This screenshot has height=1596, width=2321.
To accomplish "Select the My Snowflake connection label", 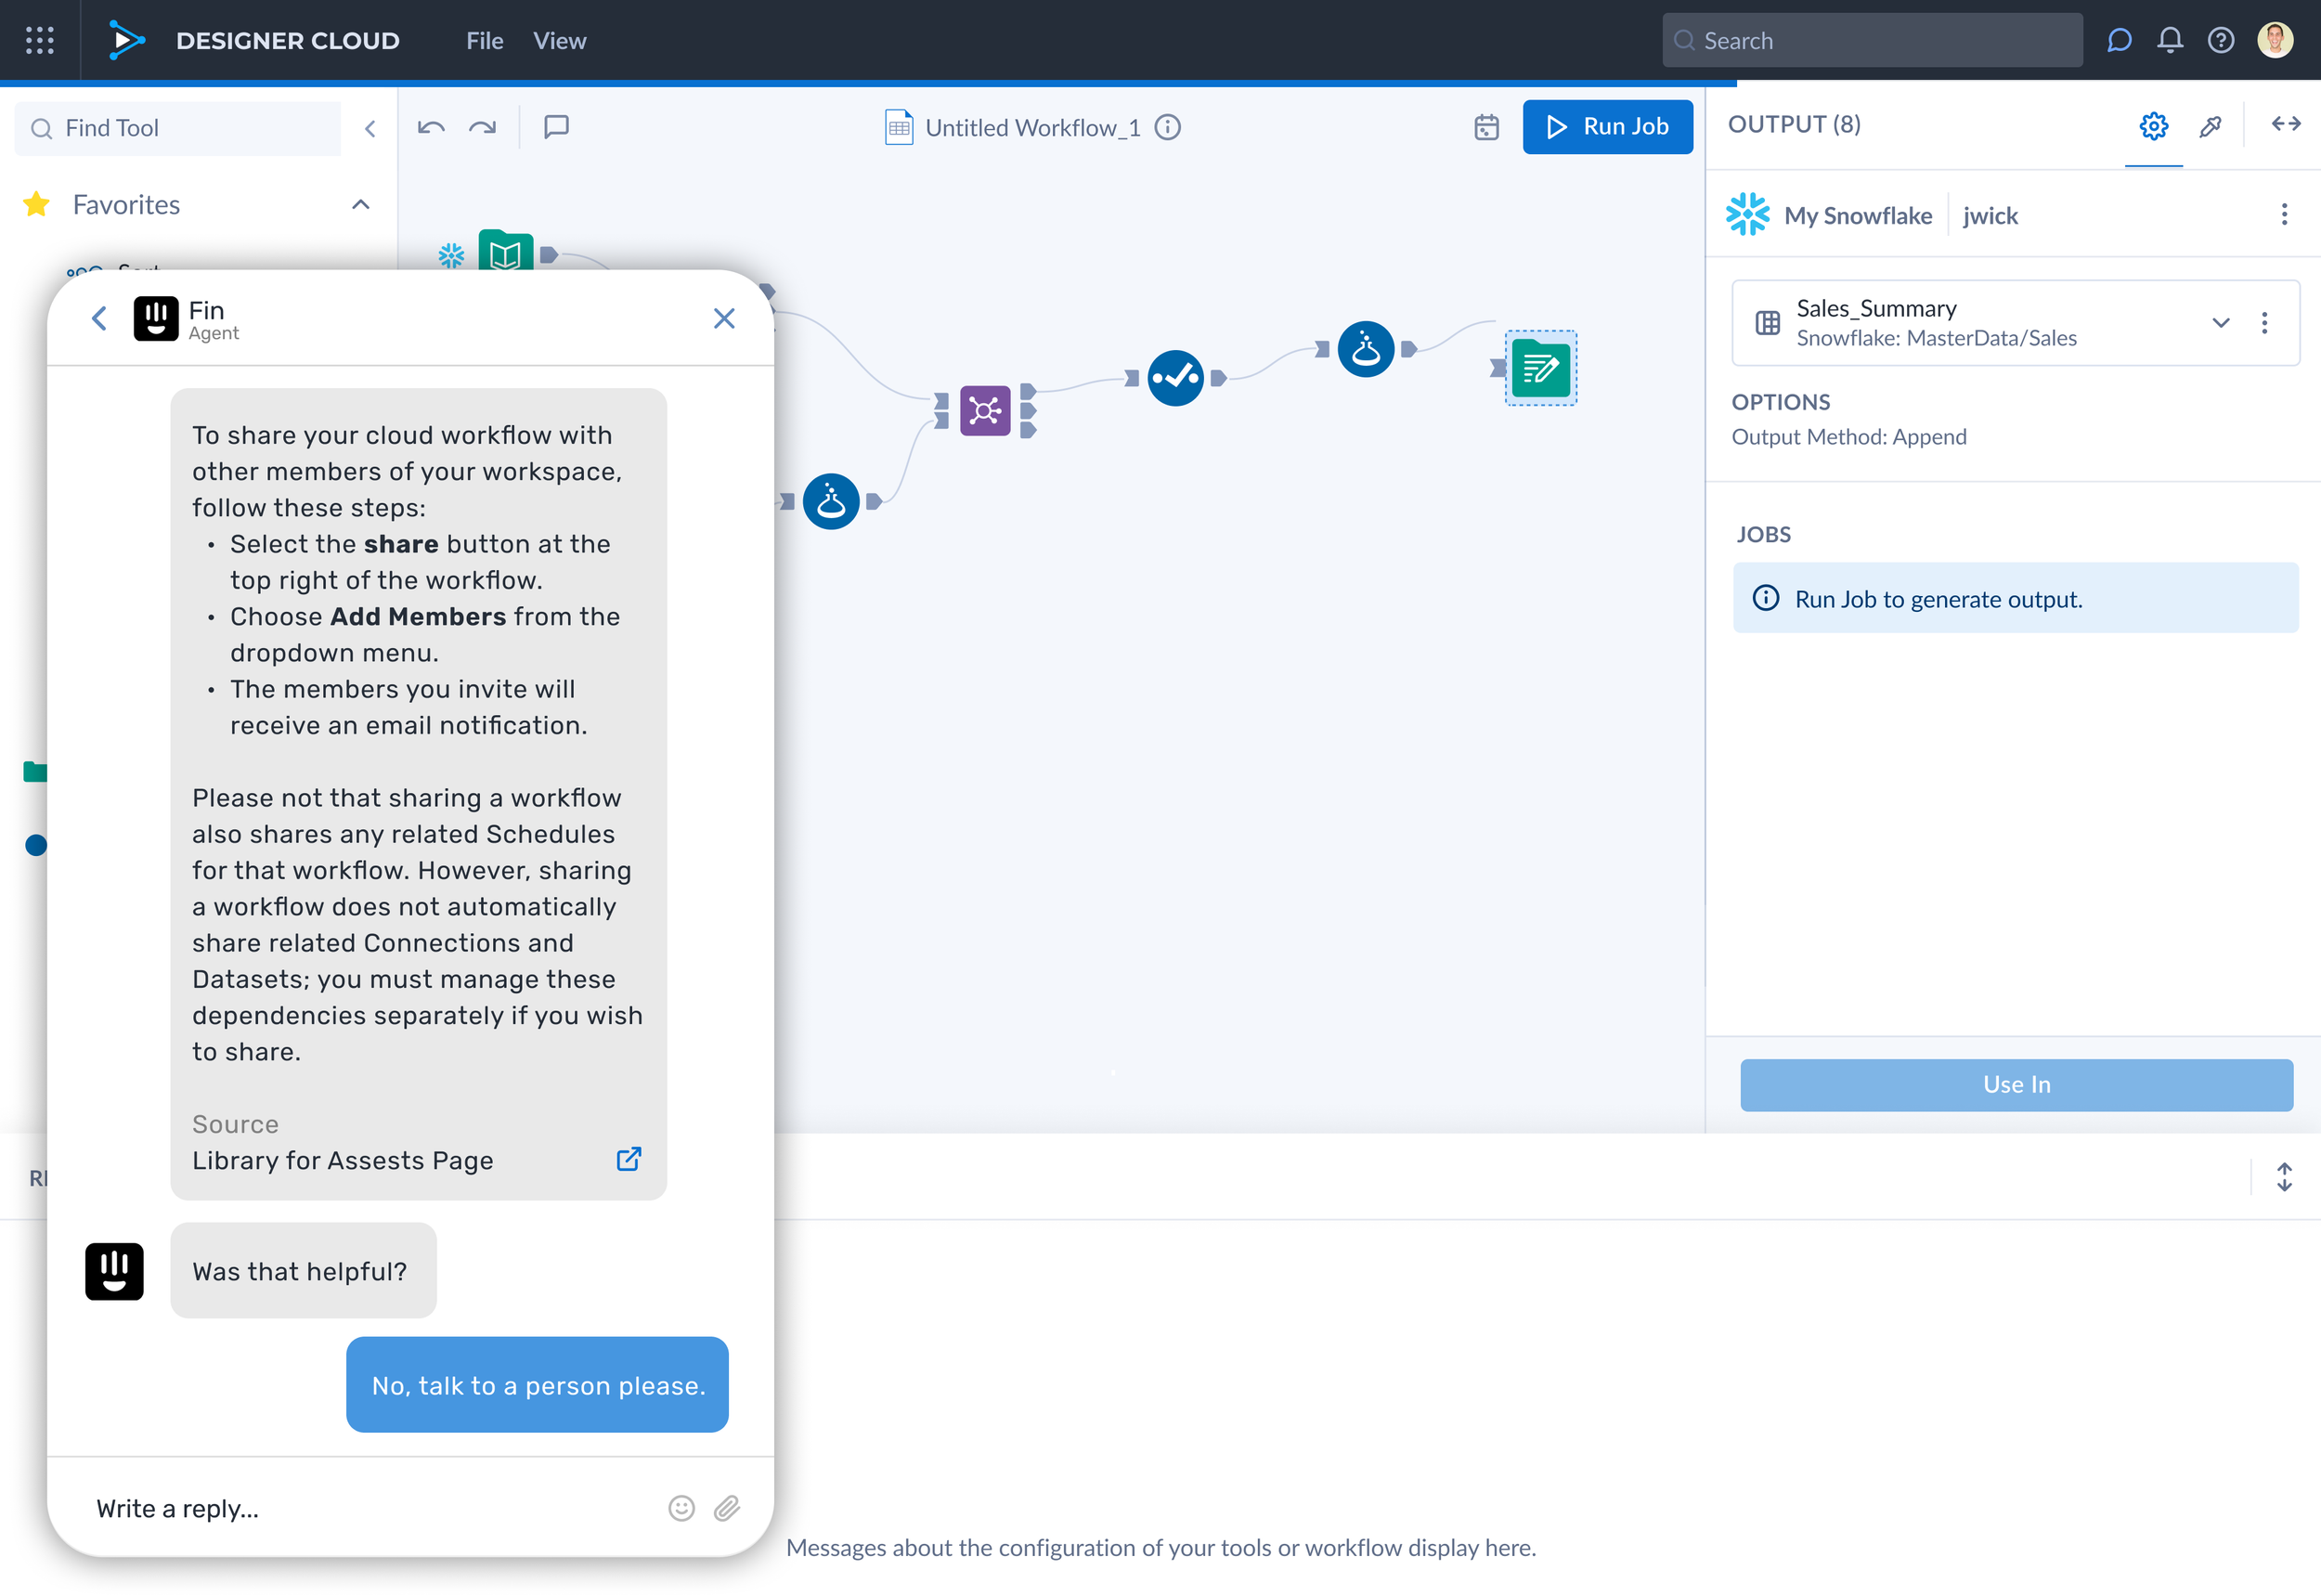I will (1857, 216).
